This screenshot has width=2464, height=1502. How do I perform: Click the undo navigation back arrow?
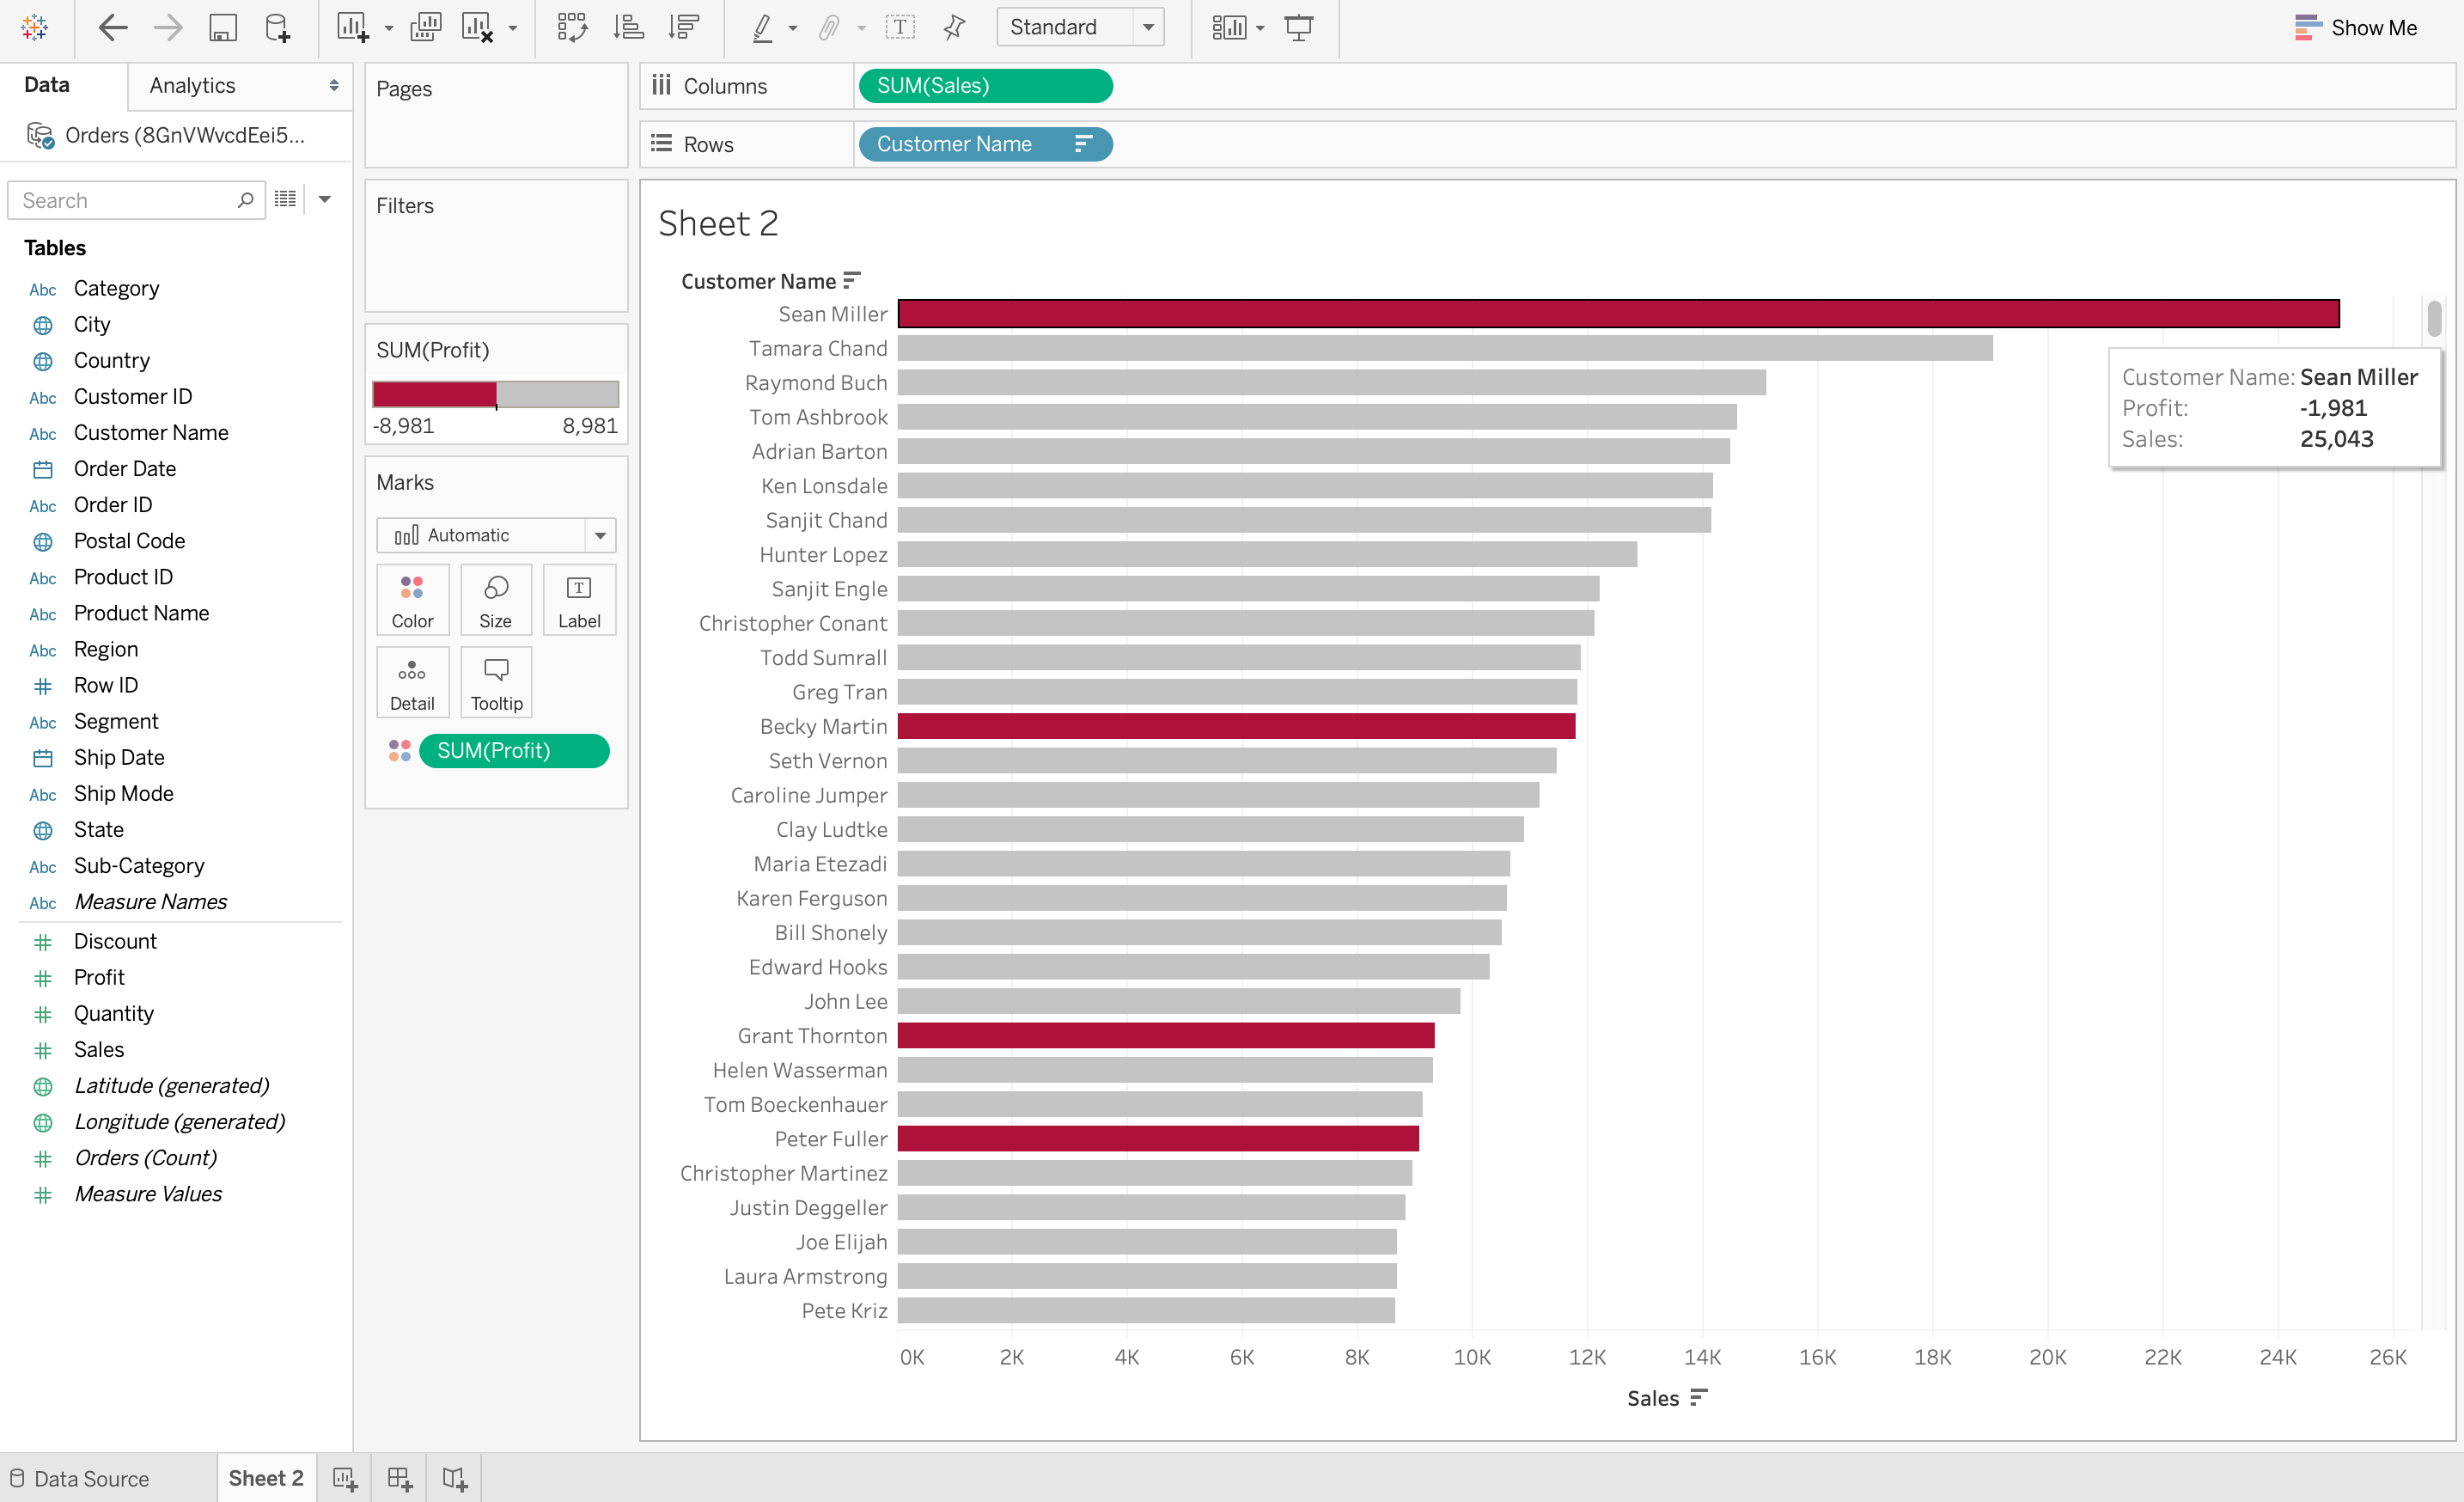coord(111,27)
